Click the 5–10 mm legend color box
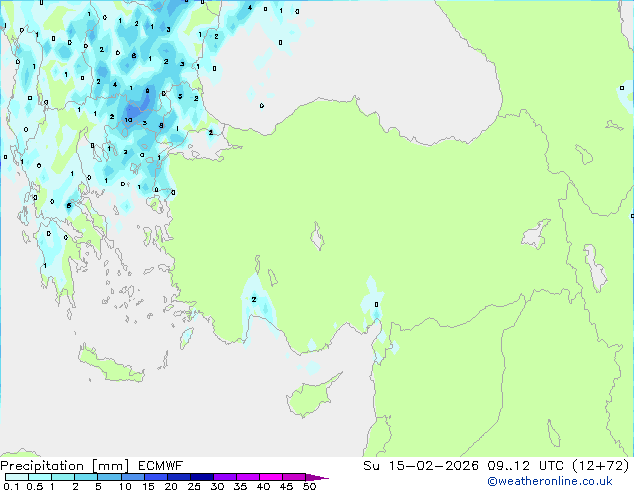 point(109,477)
